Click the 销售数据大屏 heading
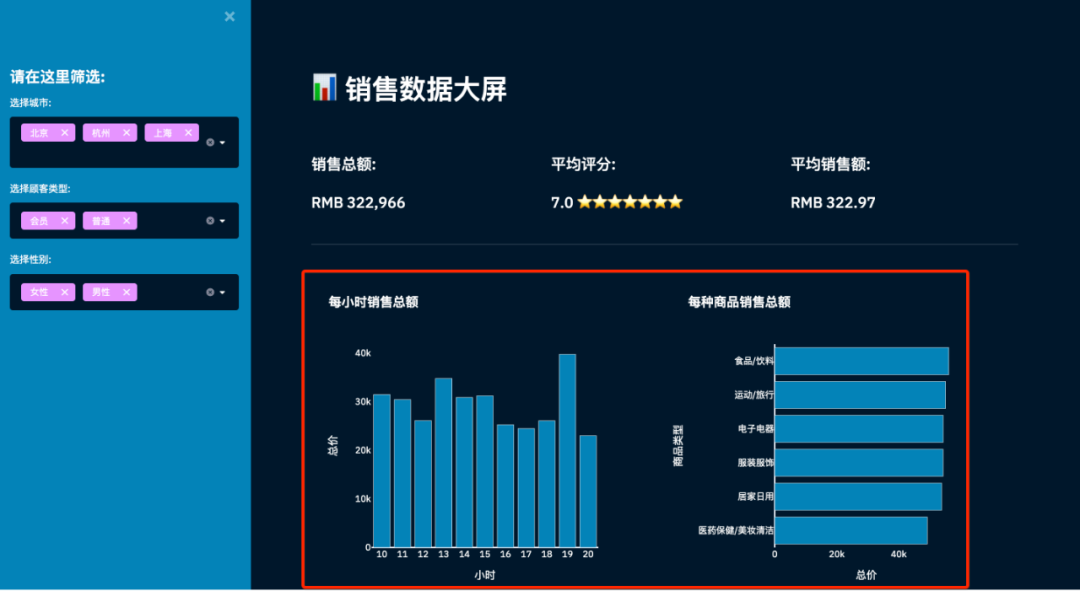Image resolution: width=1080 pixels, height=591 pixels. point(426,90)
